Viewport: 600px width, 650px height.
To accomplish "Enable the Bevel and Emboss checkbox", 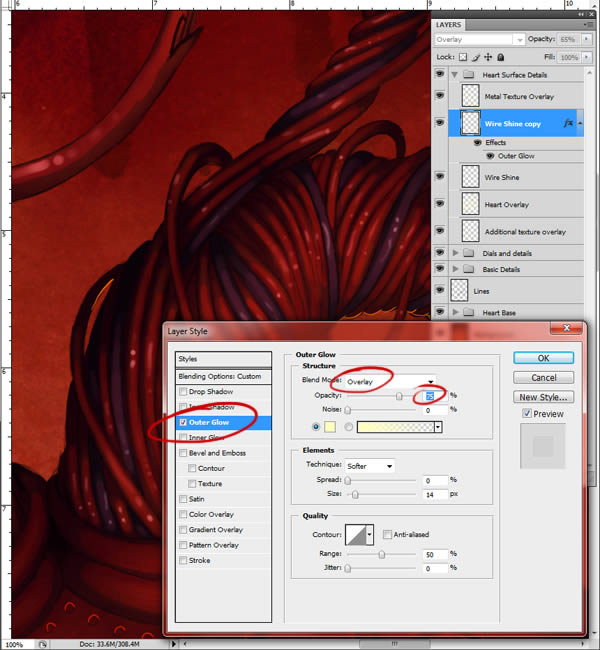I will 183,453.
